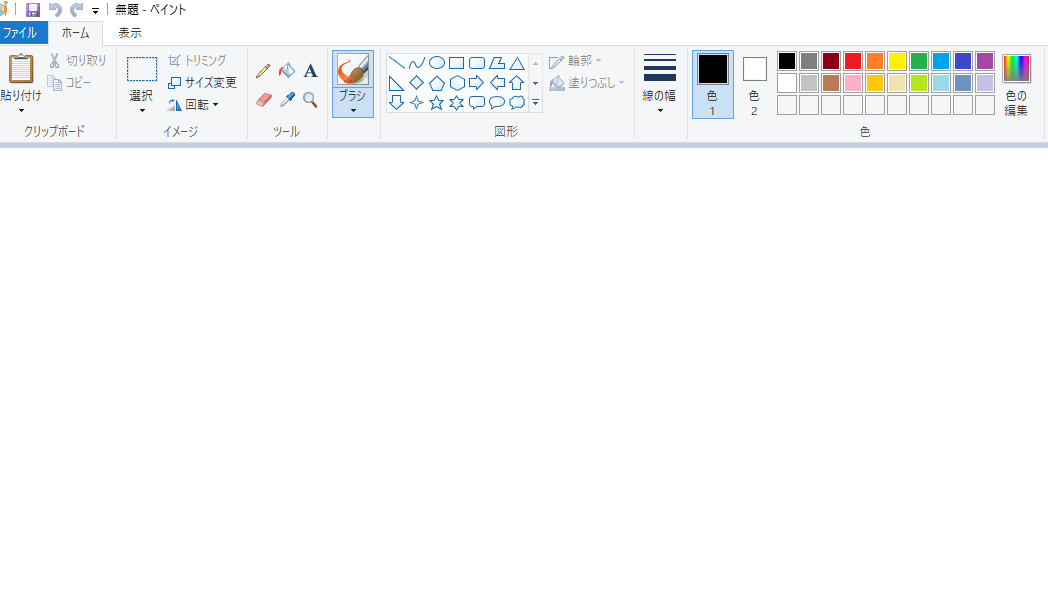The image size is (1048, 611).
Task: Choose the Hexagon shape
Action: (456, 83)
